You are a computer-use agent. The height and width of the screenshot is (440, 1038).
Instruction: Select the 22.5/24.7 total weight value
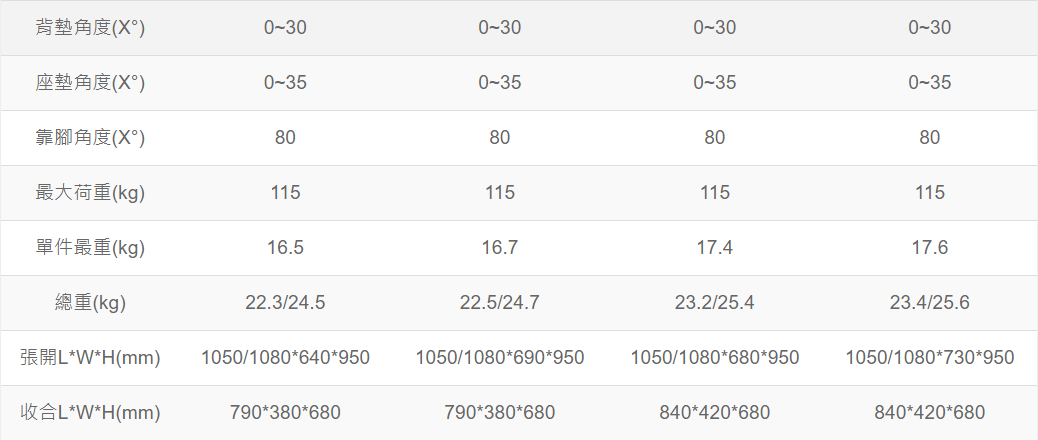(x=500, y=303)
